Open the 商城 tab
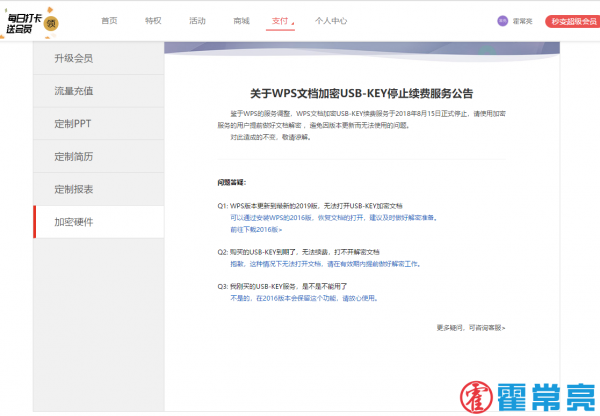Screen dimensions: 600x416 click(x=241, y=21)
